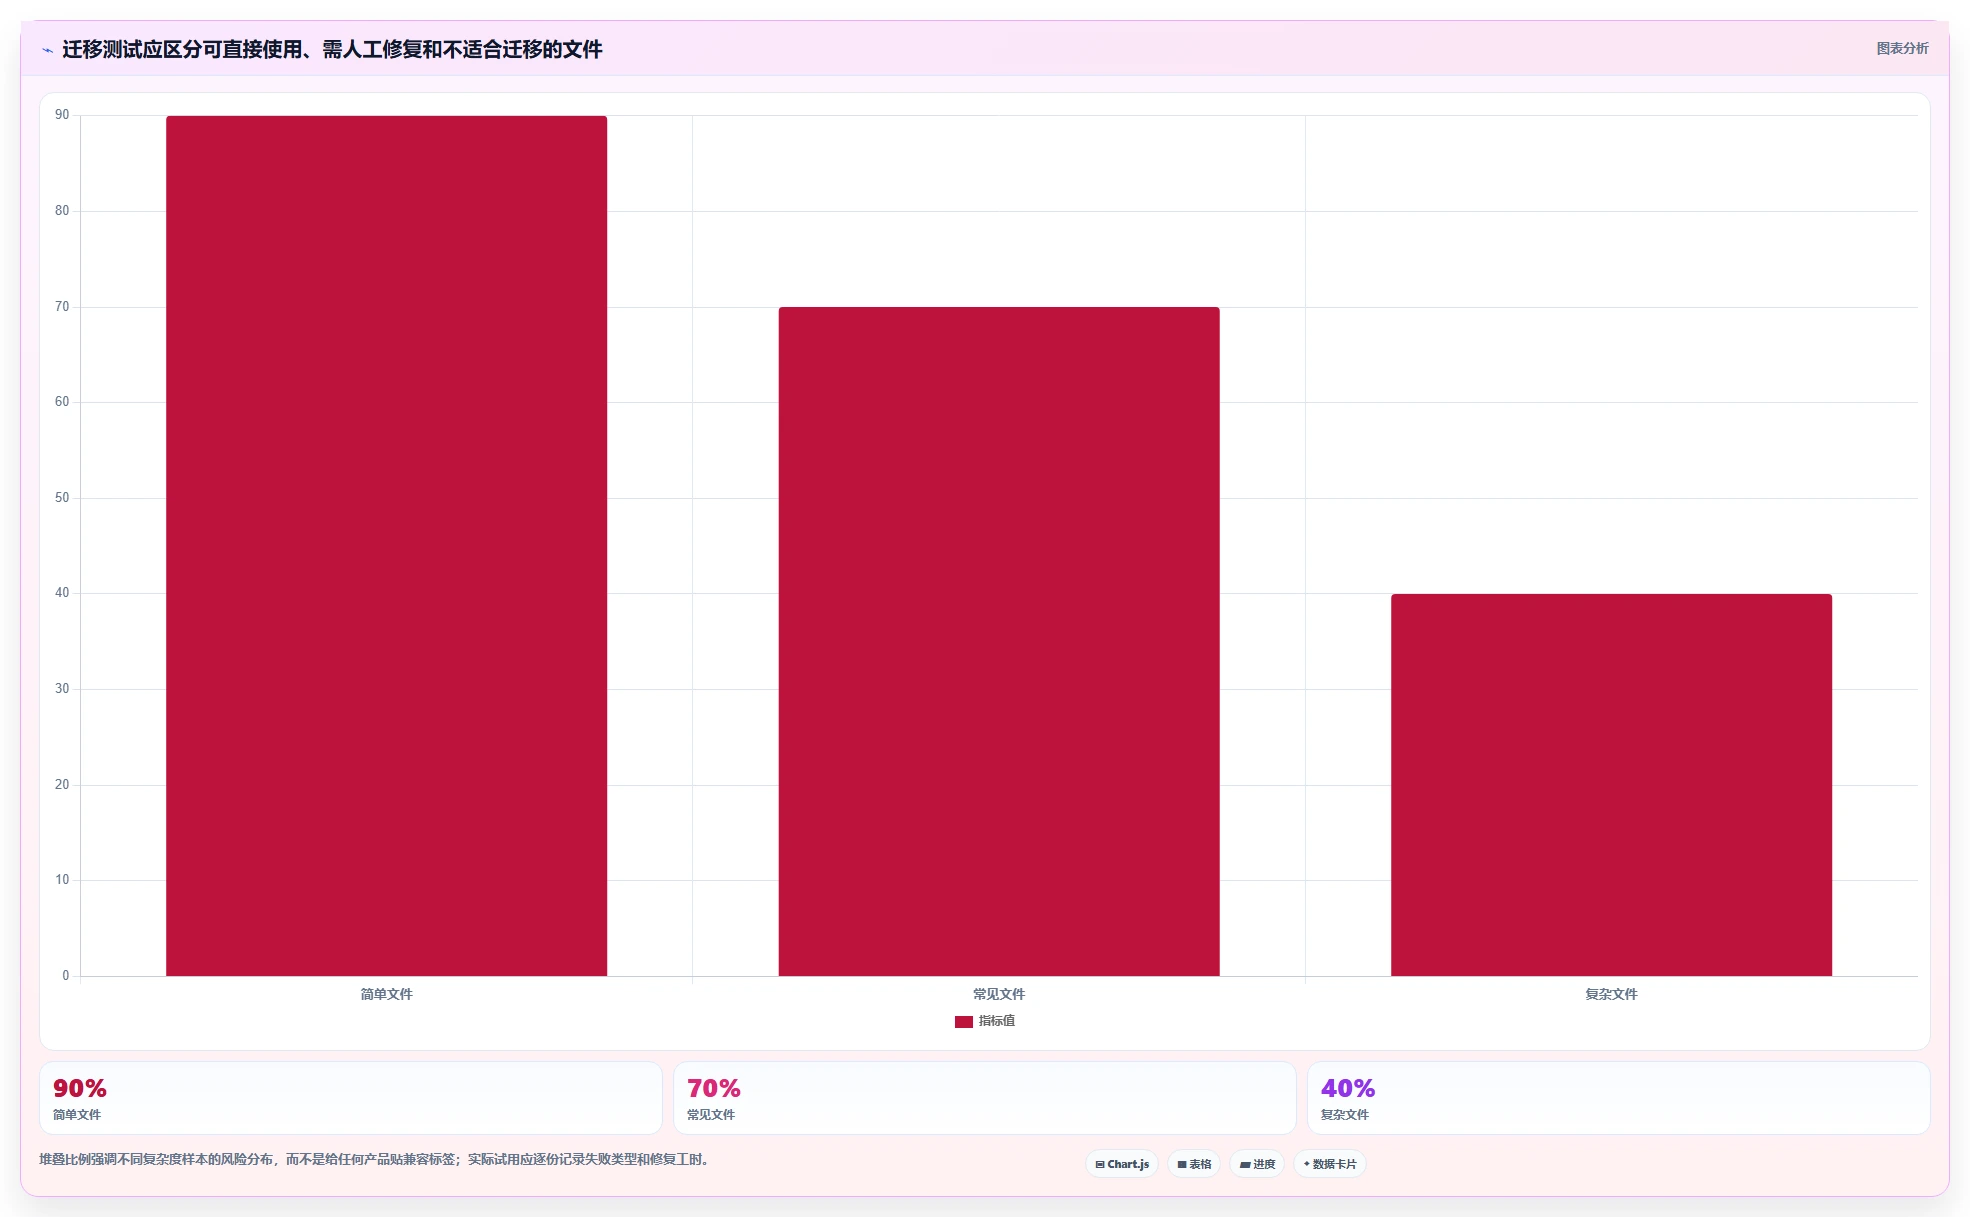The height and width of the screenshot is (1217, 1970).
Task: Click the Chart.js tag pill
Action: [x=1122, y=1164]
